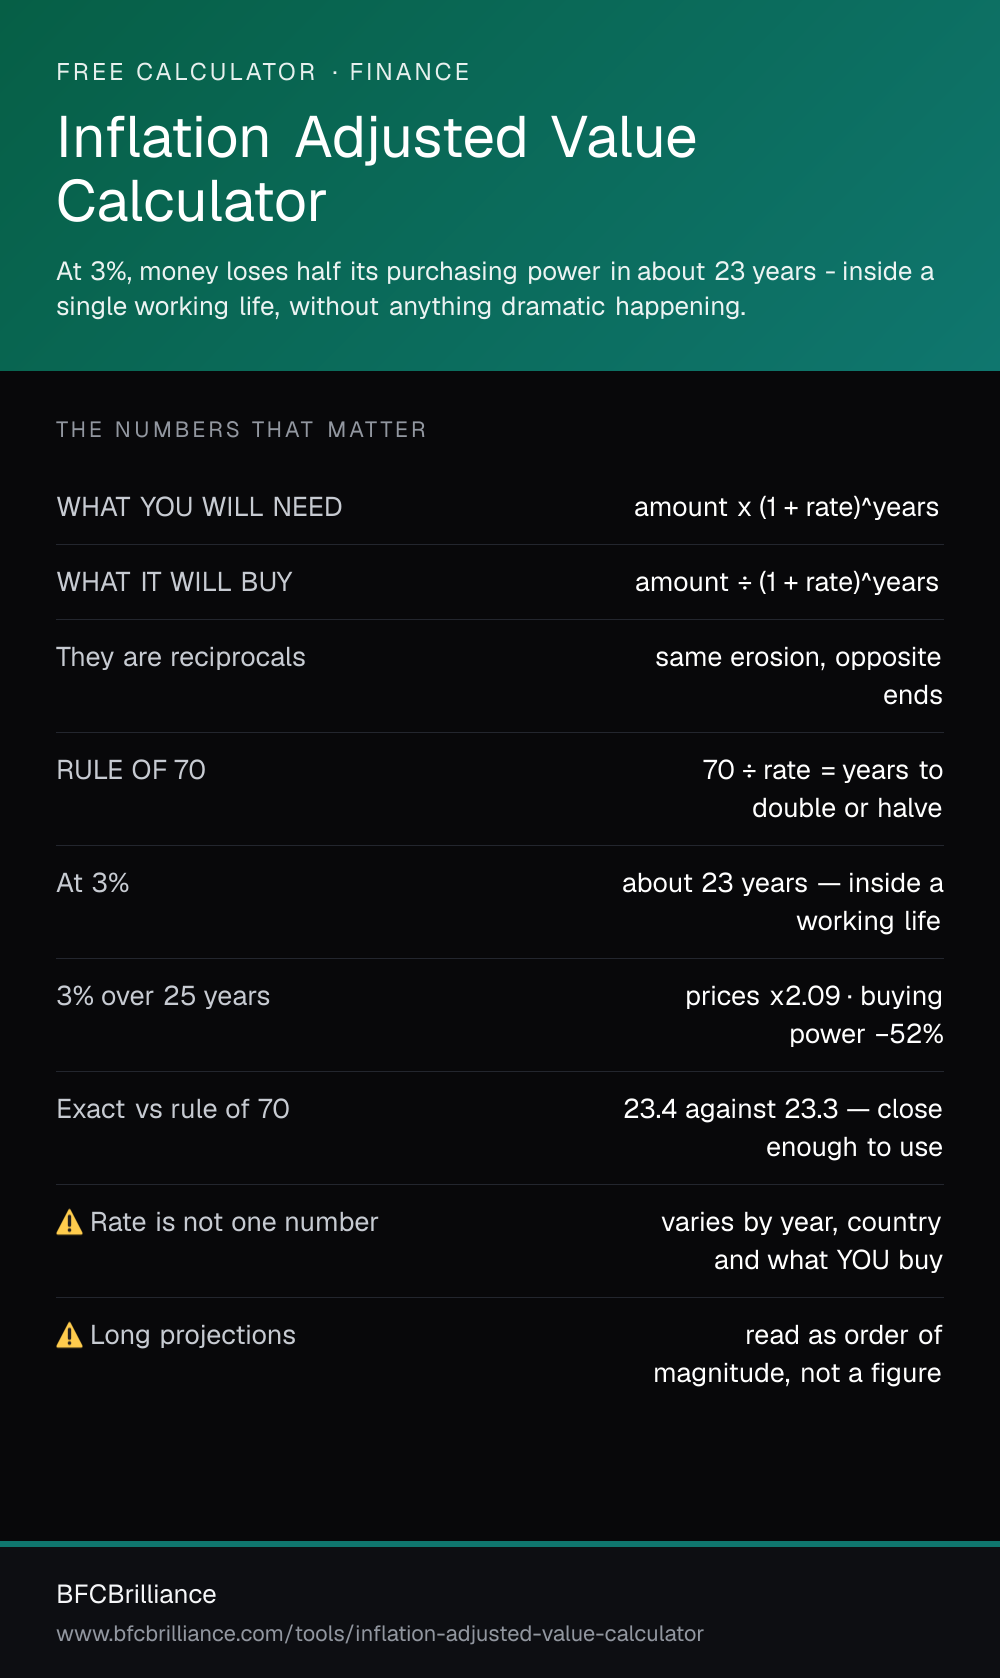Click the 3% over 25 years label
Viewport: 1000px width, 1678px height.
pos(163,996)
